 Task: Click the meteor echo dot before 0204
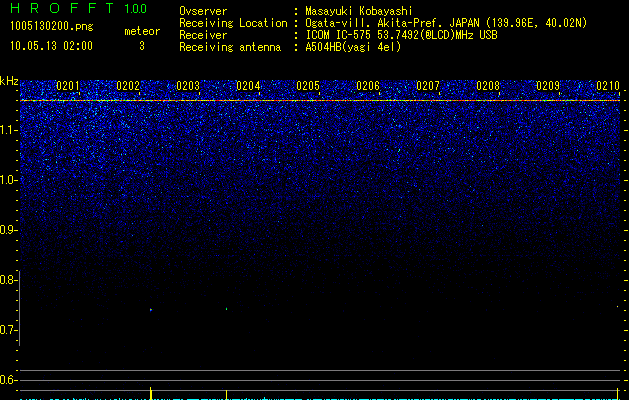click(x=227, y=309)
